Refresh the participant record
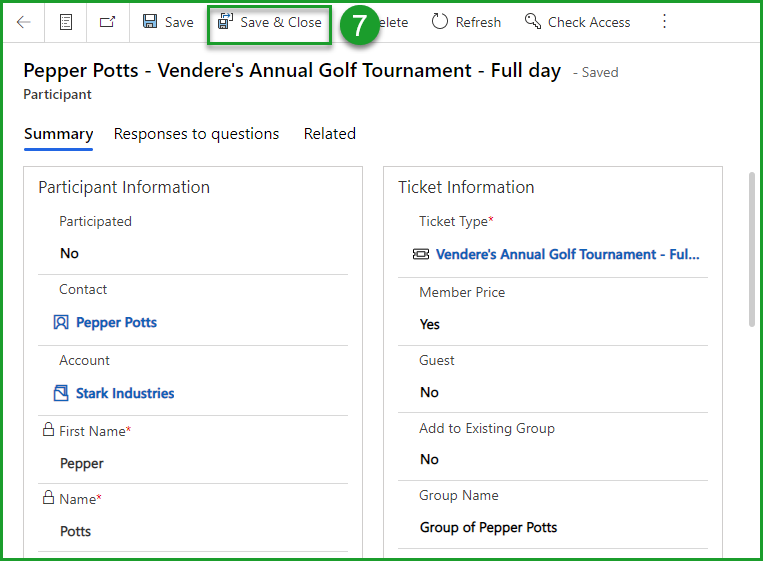Screen dimensions: 763x561 pyautogui.click(x=466, y=22)
